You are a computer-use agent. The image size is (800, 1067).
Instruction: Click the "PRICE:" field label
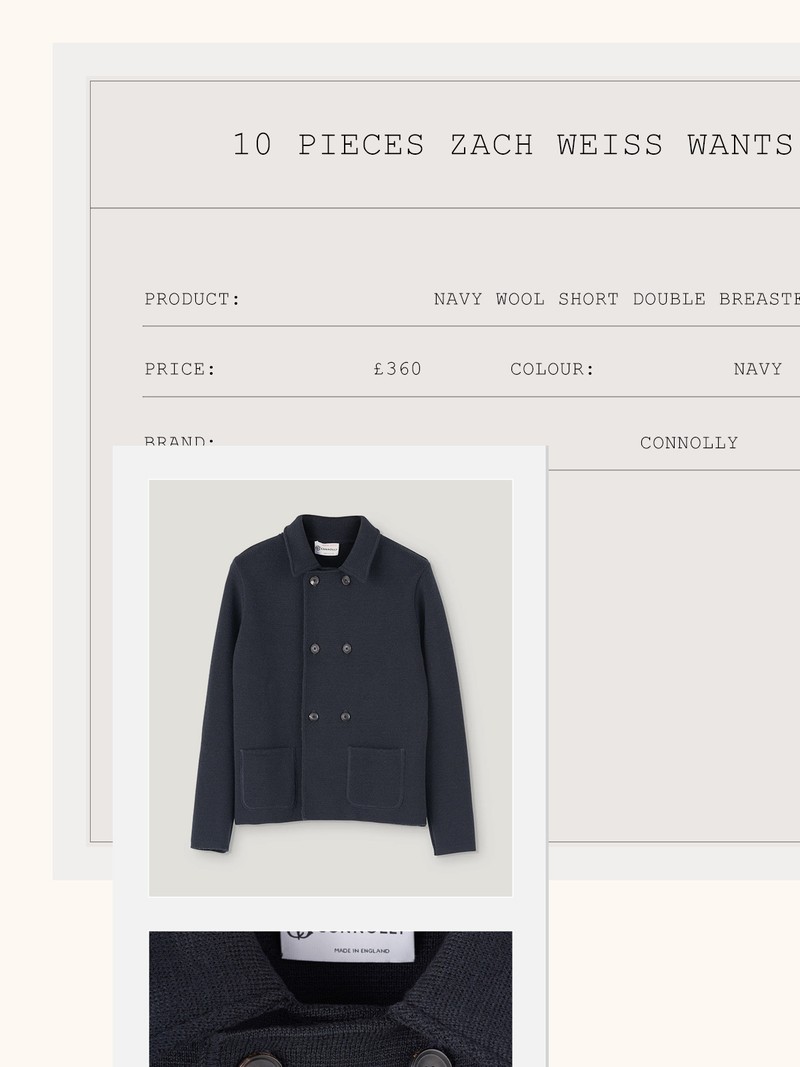181,369
